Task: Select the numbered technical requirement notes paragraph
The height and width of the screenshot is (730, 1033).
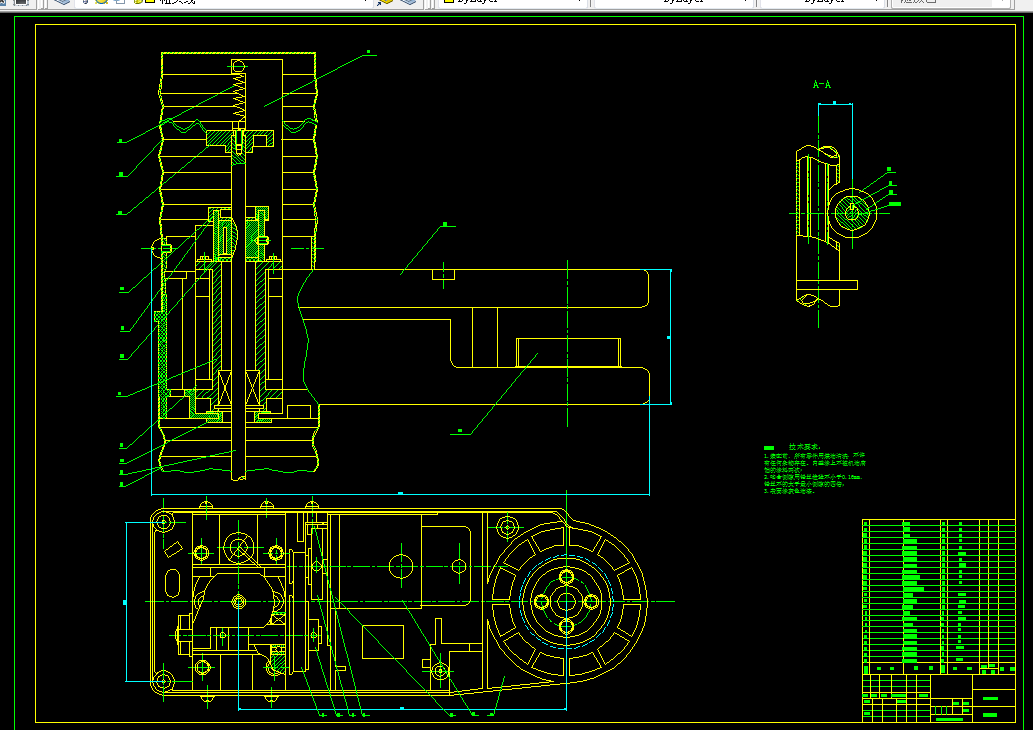Action: [814, 473]
